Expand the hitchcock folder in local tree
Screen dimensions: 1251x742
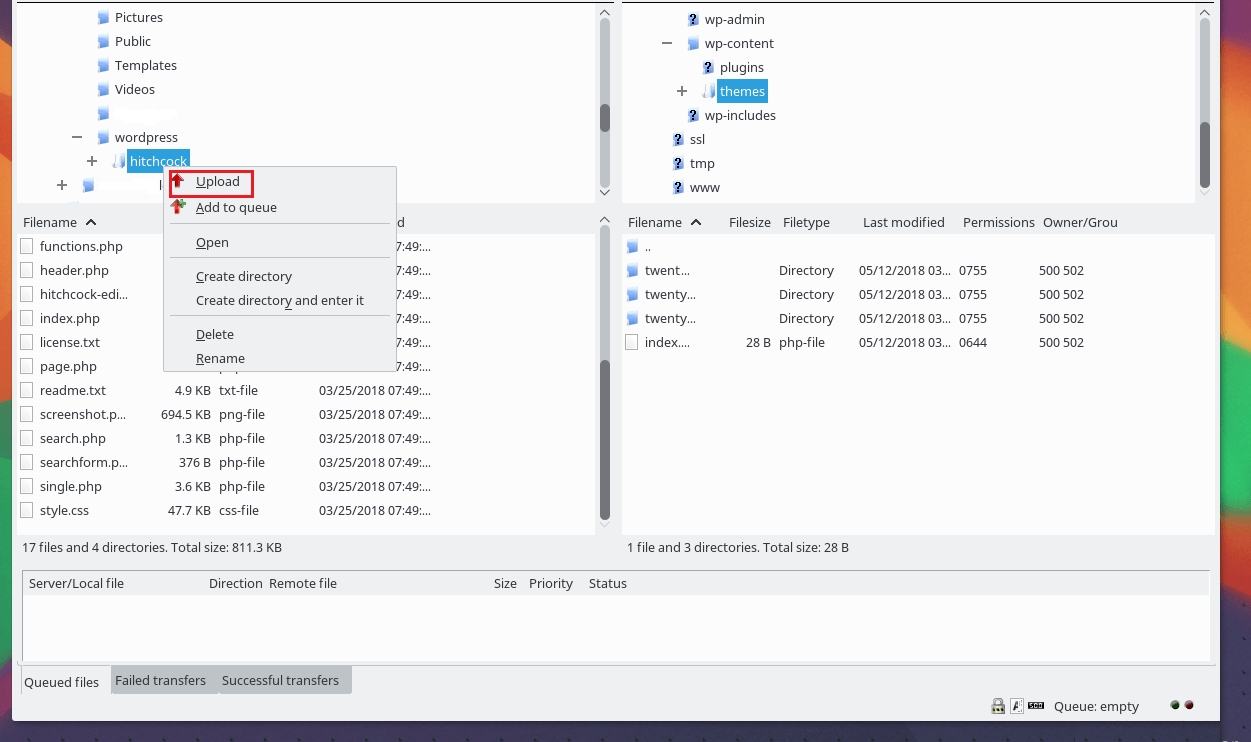[91, 160]
